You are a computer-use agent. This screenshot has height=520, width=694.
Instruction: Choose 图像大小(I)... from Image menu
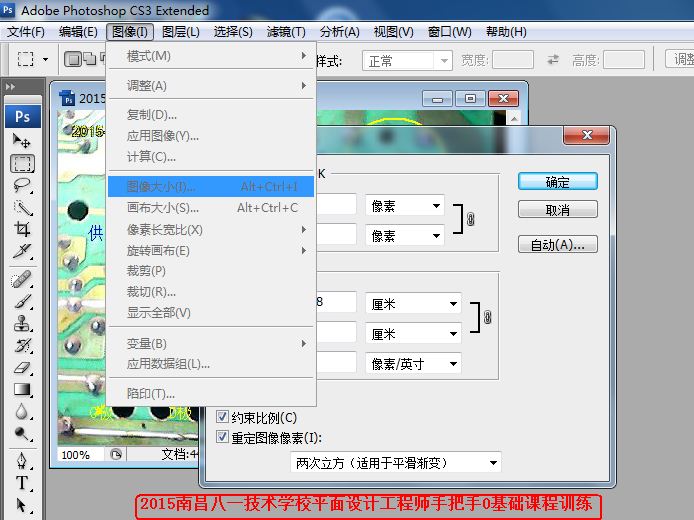pos(212,187)
